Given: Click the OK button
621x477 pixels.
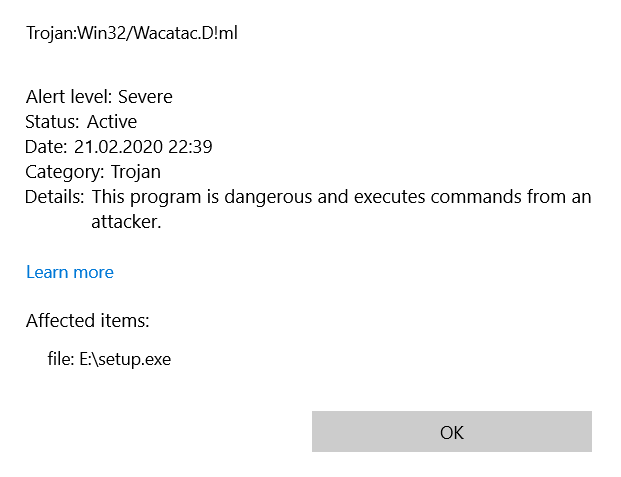Looking at the screenshot, I should click(x=451, y=432).
